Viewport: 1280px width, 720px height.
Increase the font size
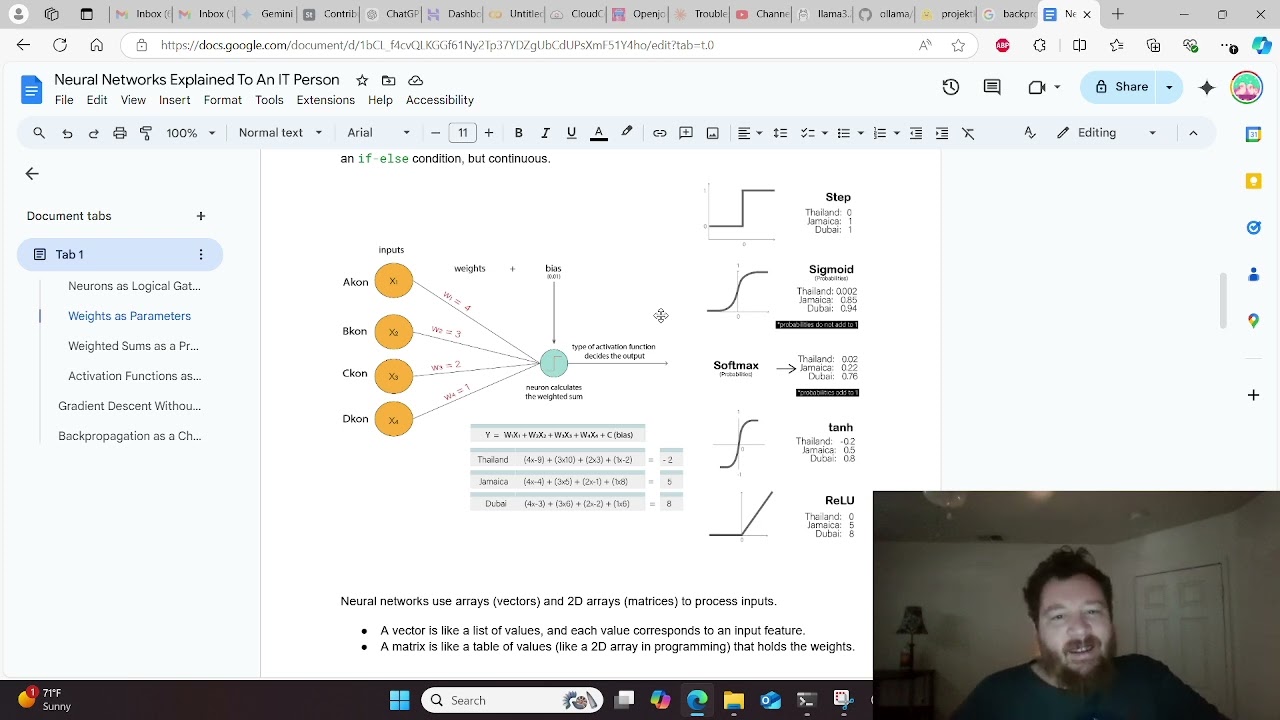489,133
